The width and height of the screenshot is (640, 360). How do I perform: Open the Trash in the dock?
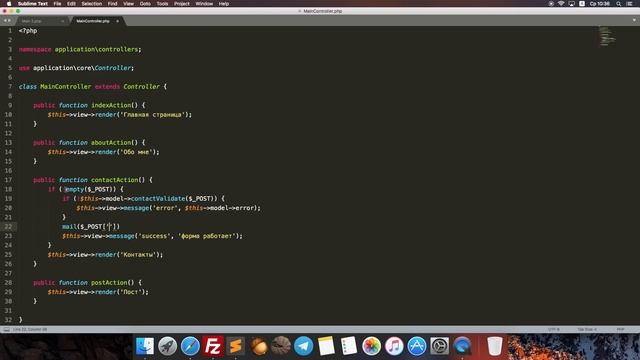pyautogui.click(x=495, y=346)
